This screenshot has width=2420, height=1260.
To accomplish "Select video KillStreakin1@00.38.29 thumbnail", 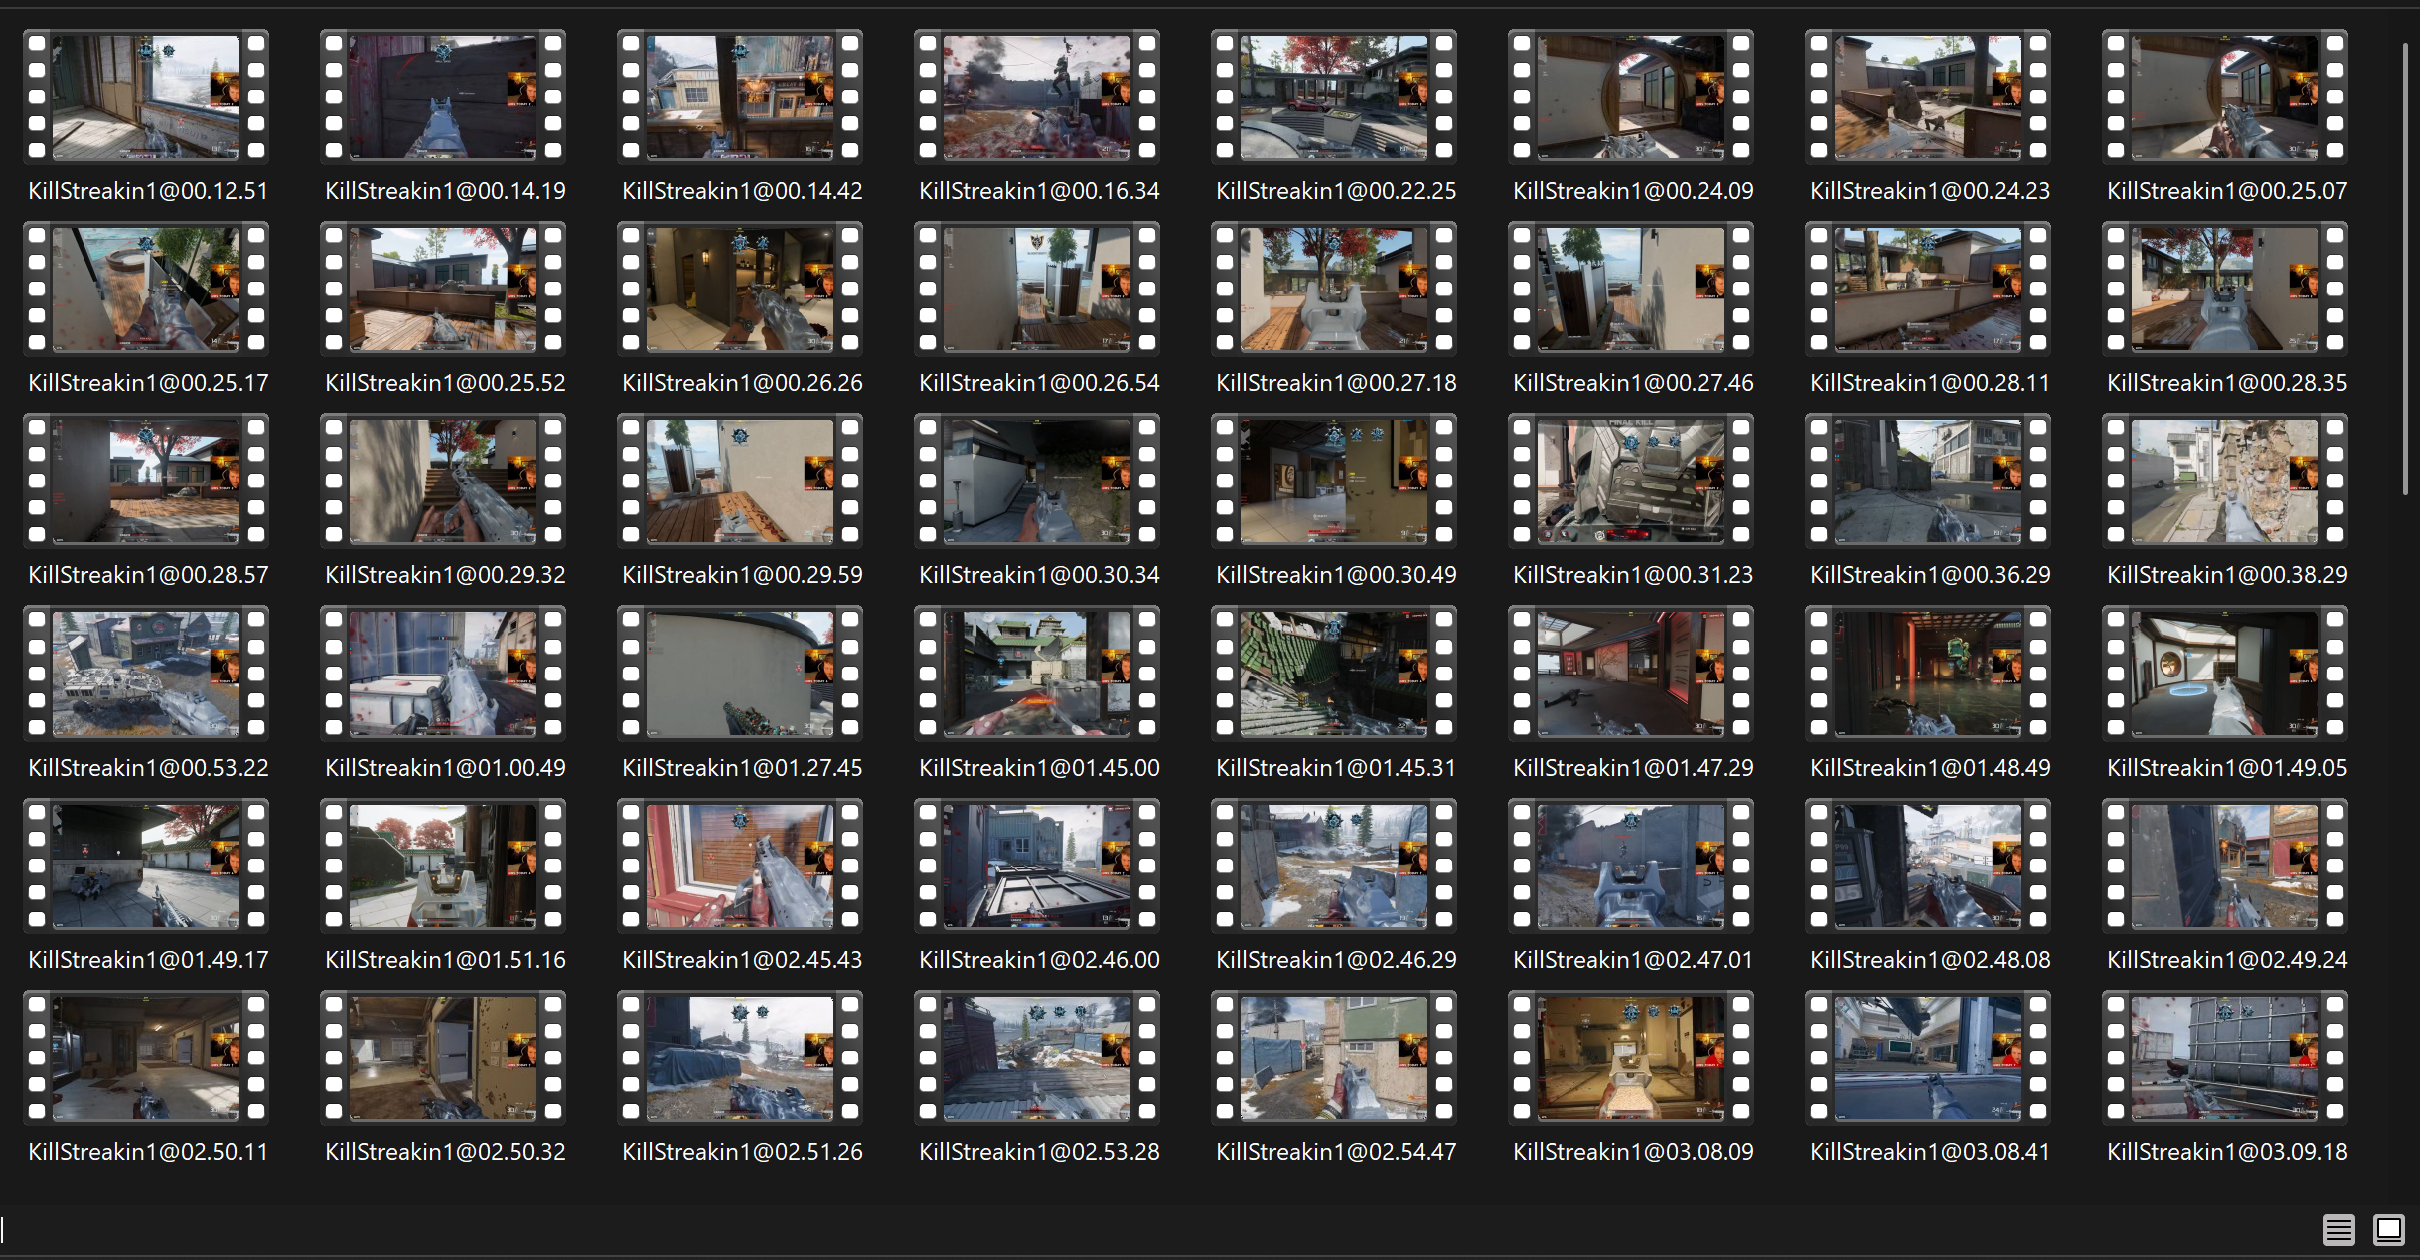I will tap(2225, 481).
